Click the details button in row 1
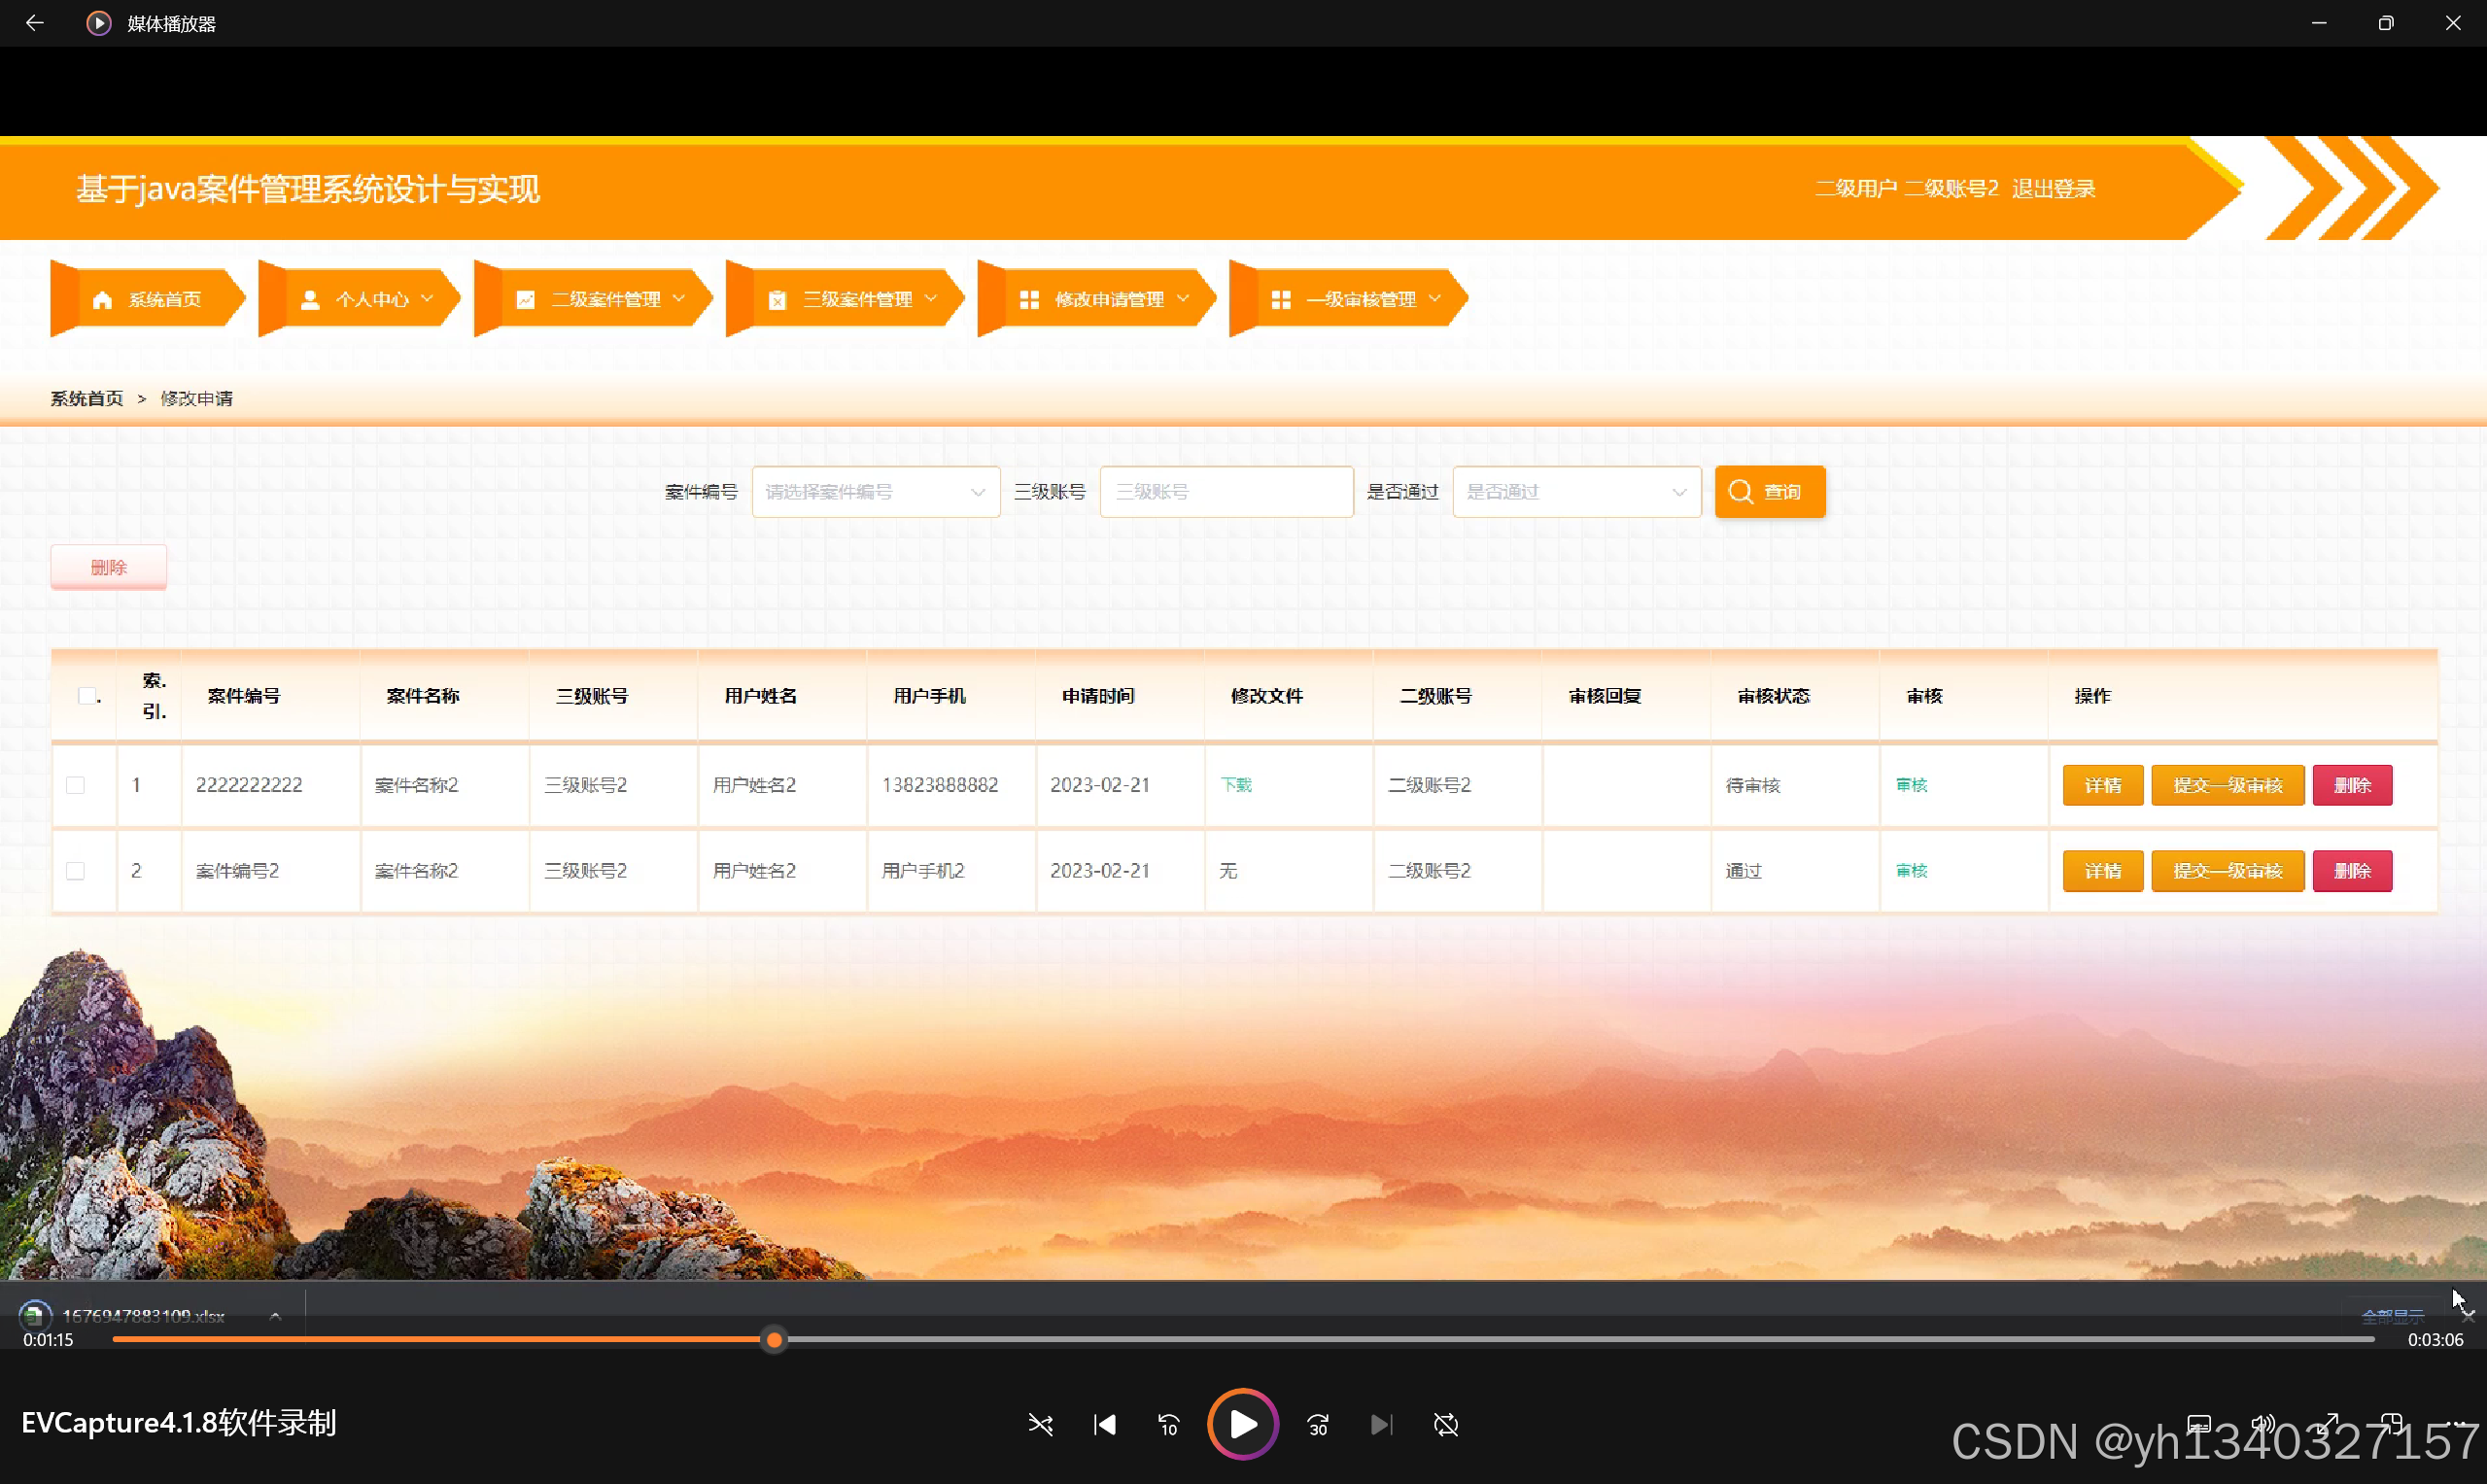Viewport: 2487px width, 1484px height. pyautogui.click(x=2102, y=785)
